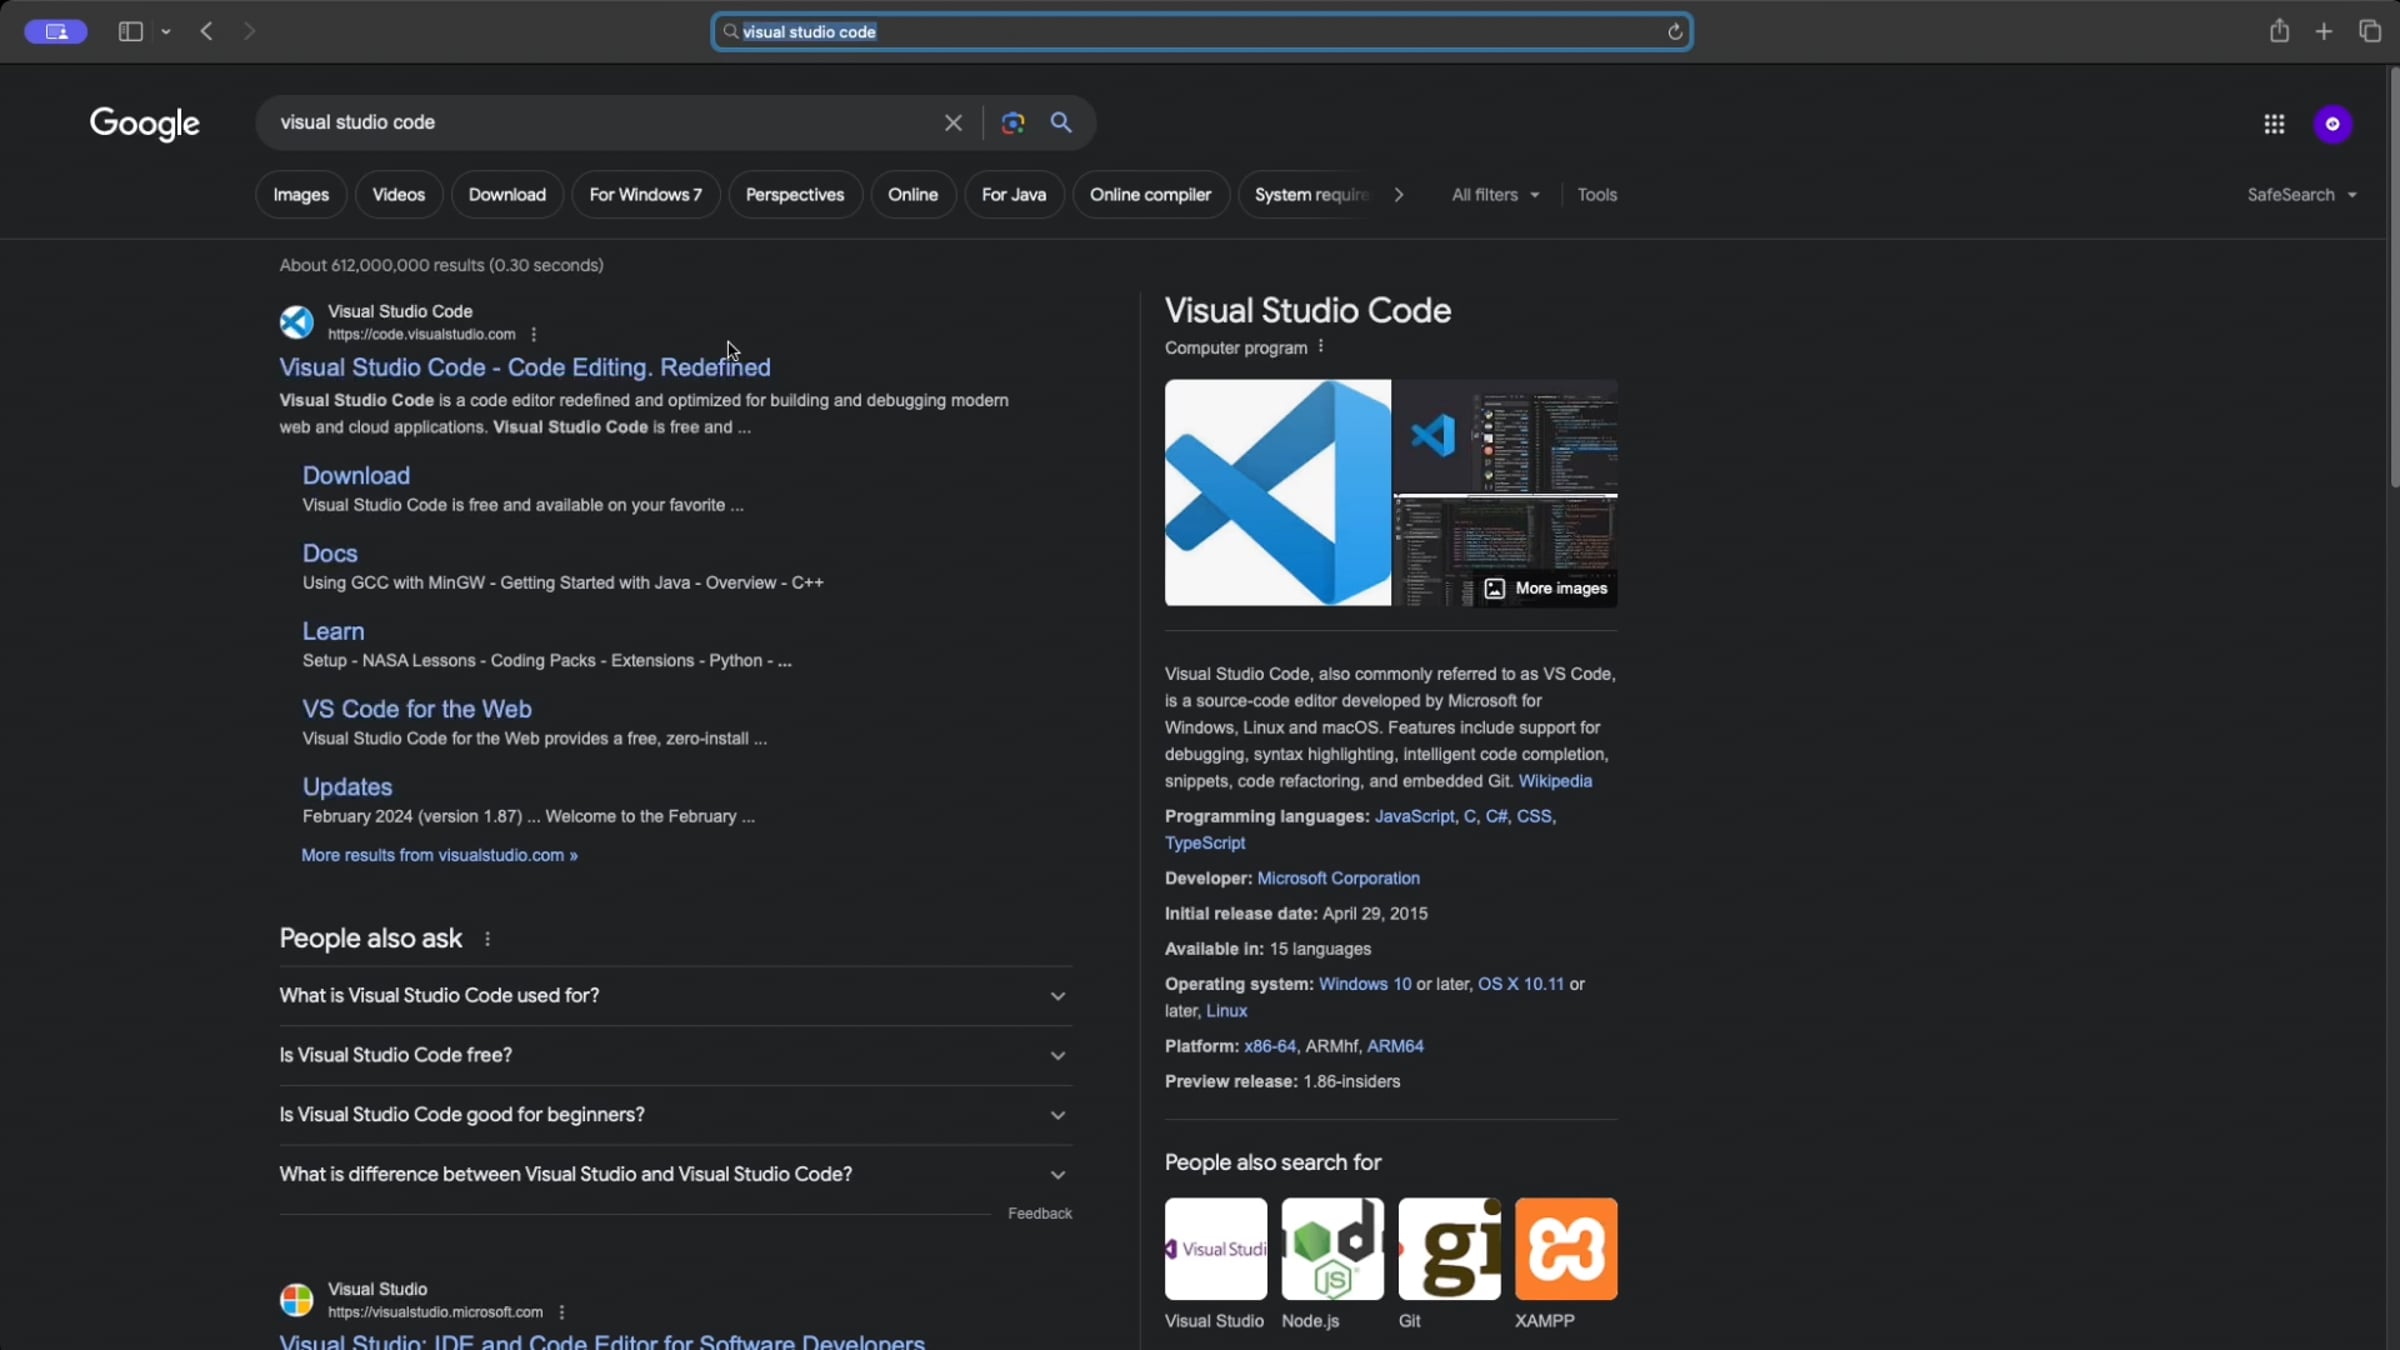Show the Safari tab overview

2371,31
